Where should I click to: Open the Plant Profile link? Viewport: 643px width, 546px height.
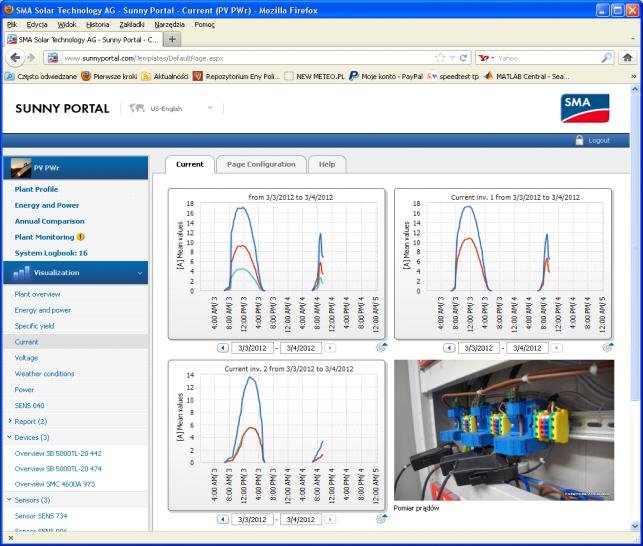[x=36, y=189]
